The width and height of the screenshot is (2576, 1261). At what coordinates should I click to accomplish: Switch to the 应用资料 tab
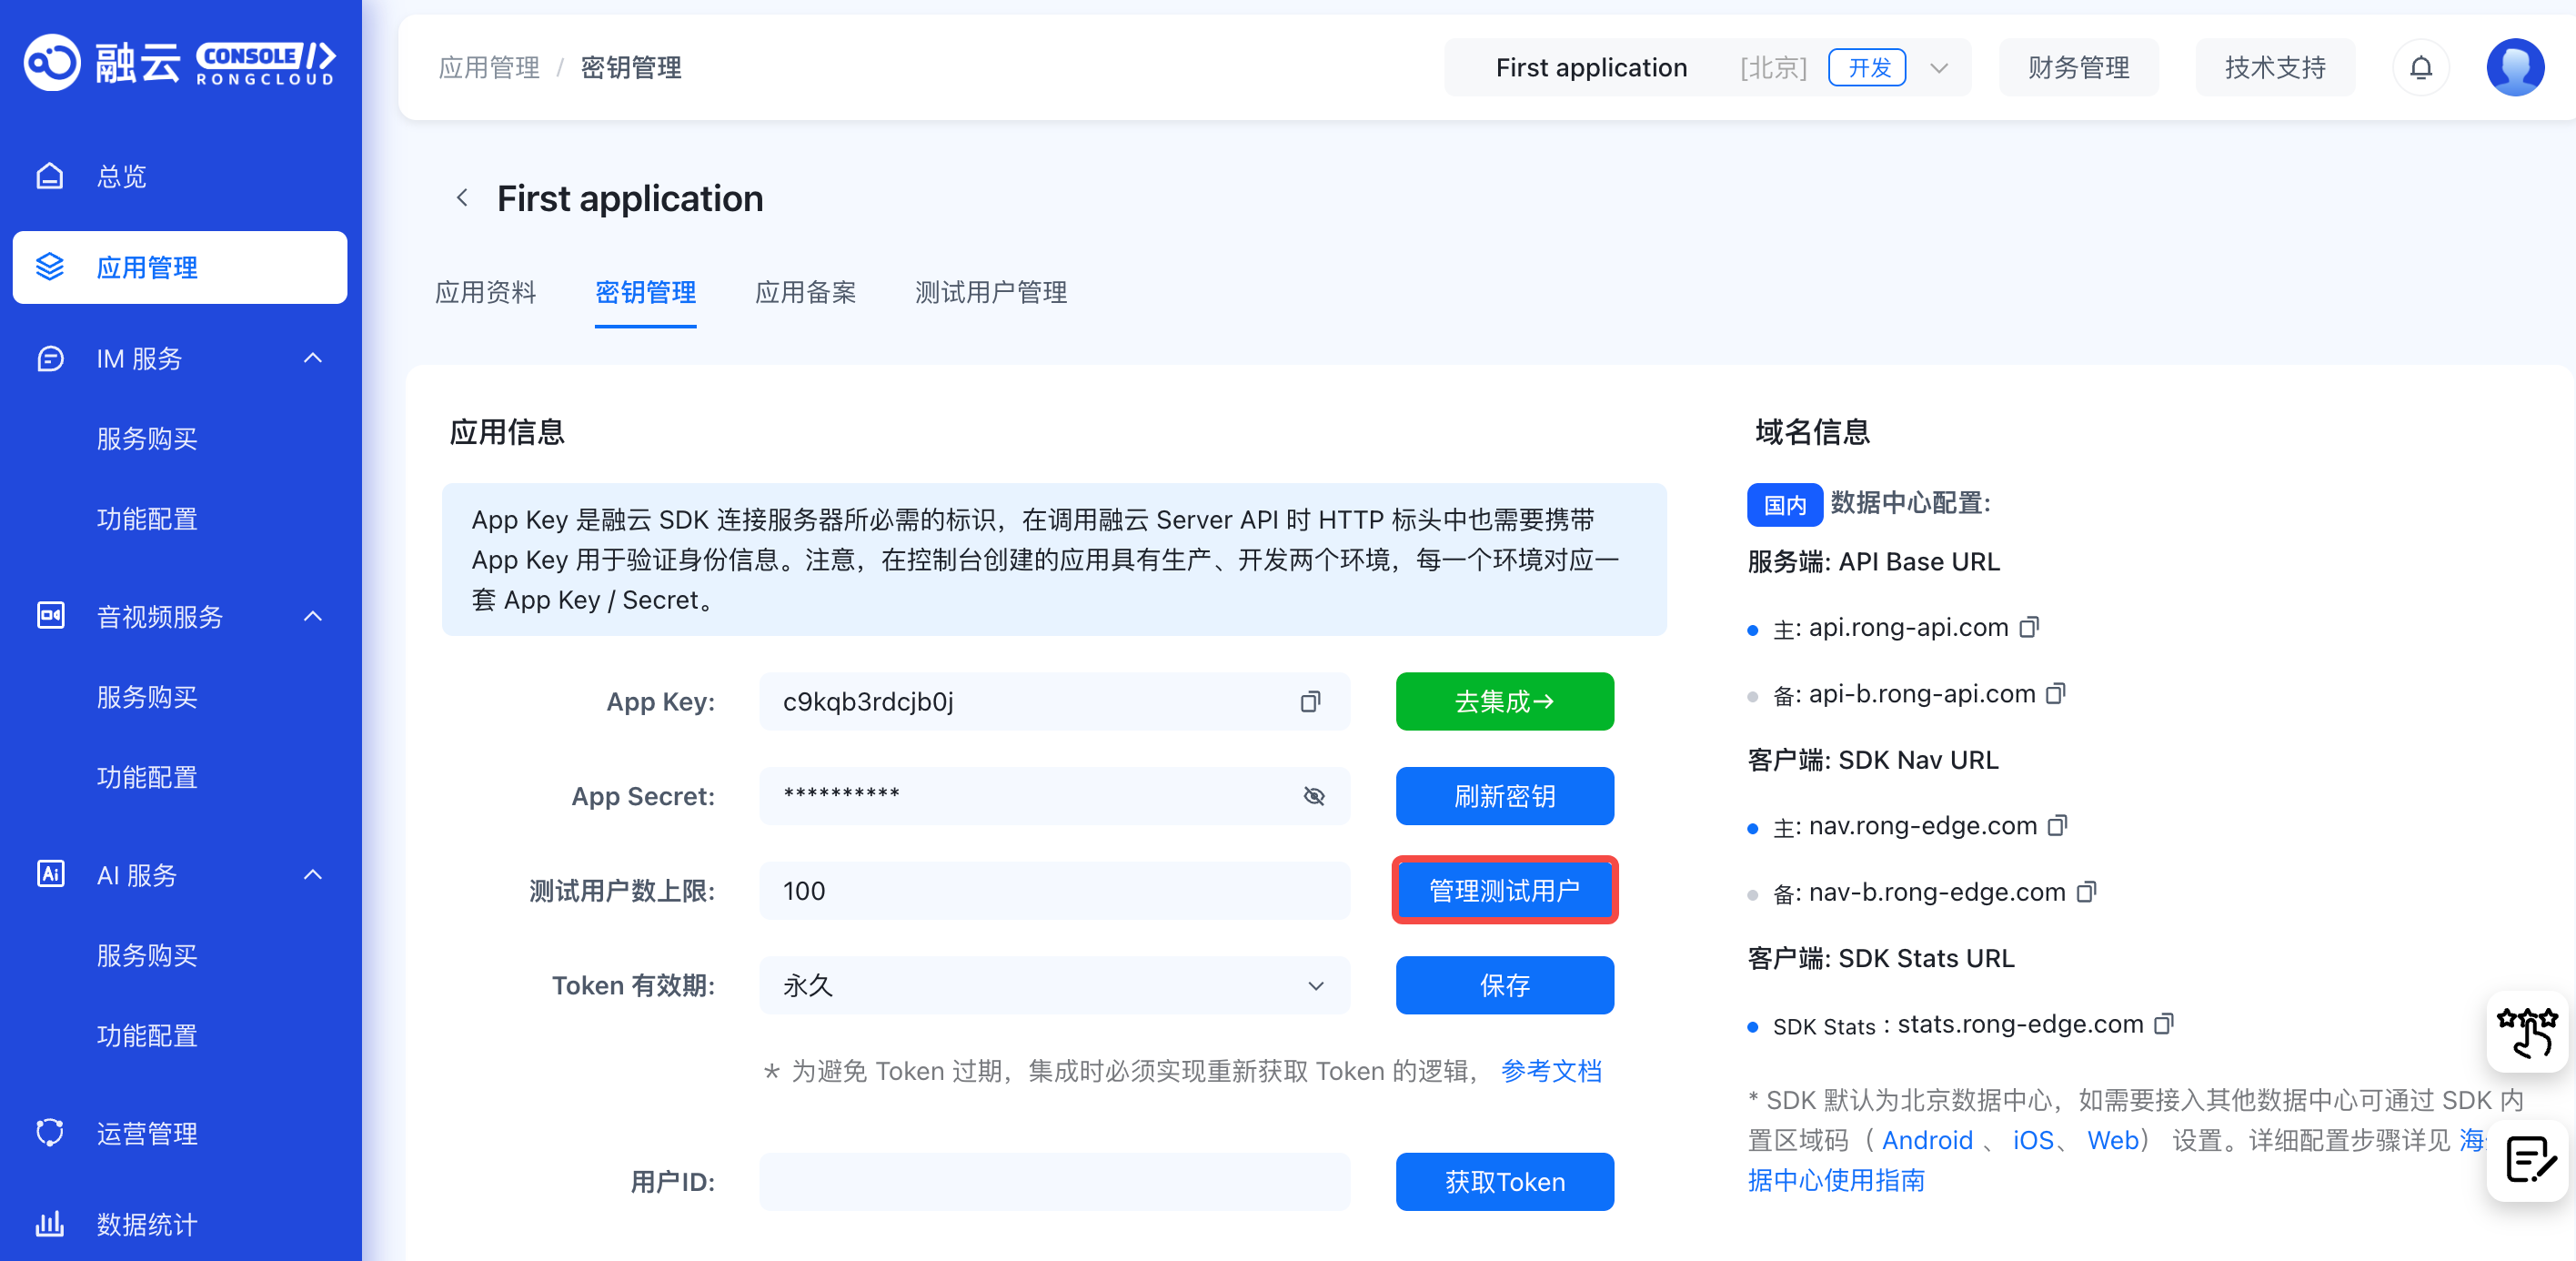pyautogui.click(x=486, y=293)
